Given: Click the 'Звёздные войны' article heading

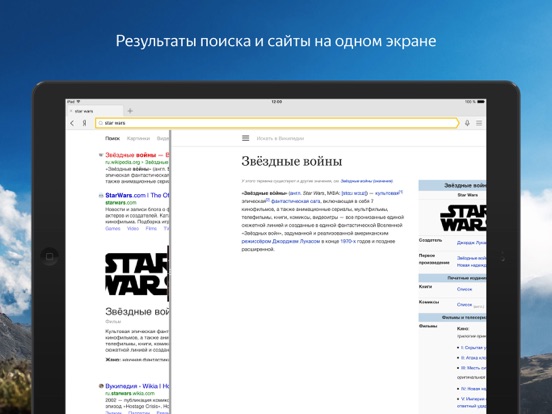Looking at the screenshot, I should point(292,161).
